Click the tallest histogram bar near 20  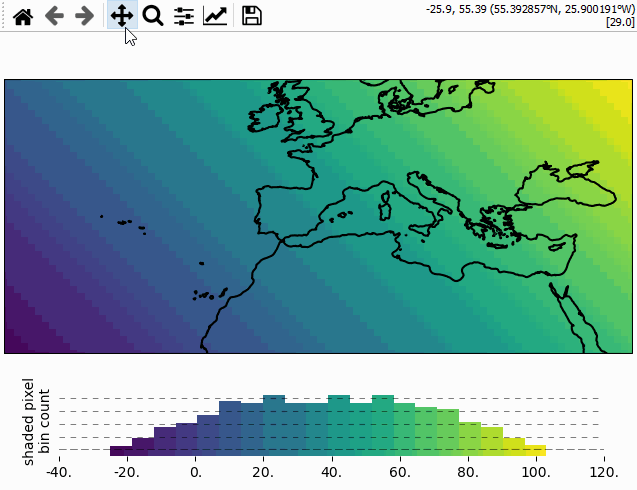pos(274,425)
